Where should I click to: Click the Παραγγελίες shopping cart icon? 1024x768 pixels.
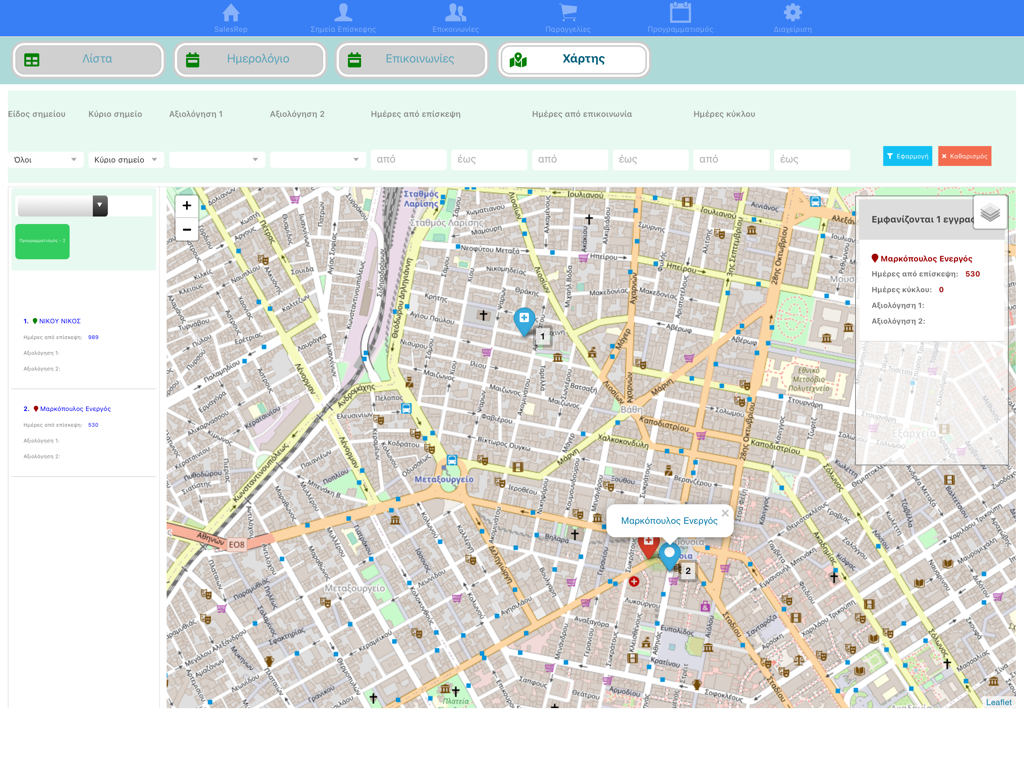coord(569,13)
